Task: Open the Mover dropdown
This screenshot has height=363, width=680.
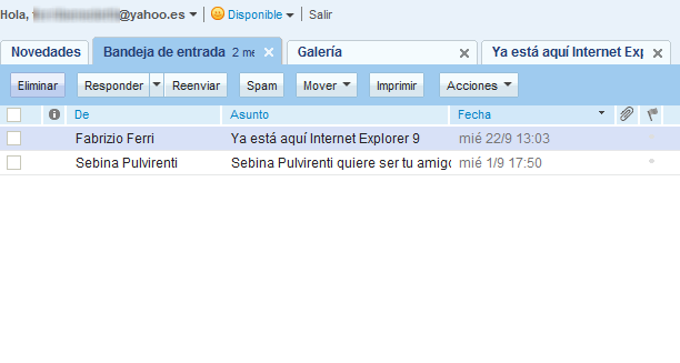Action: tap(327, 85)
